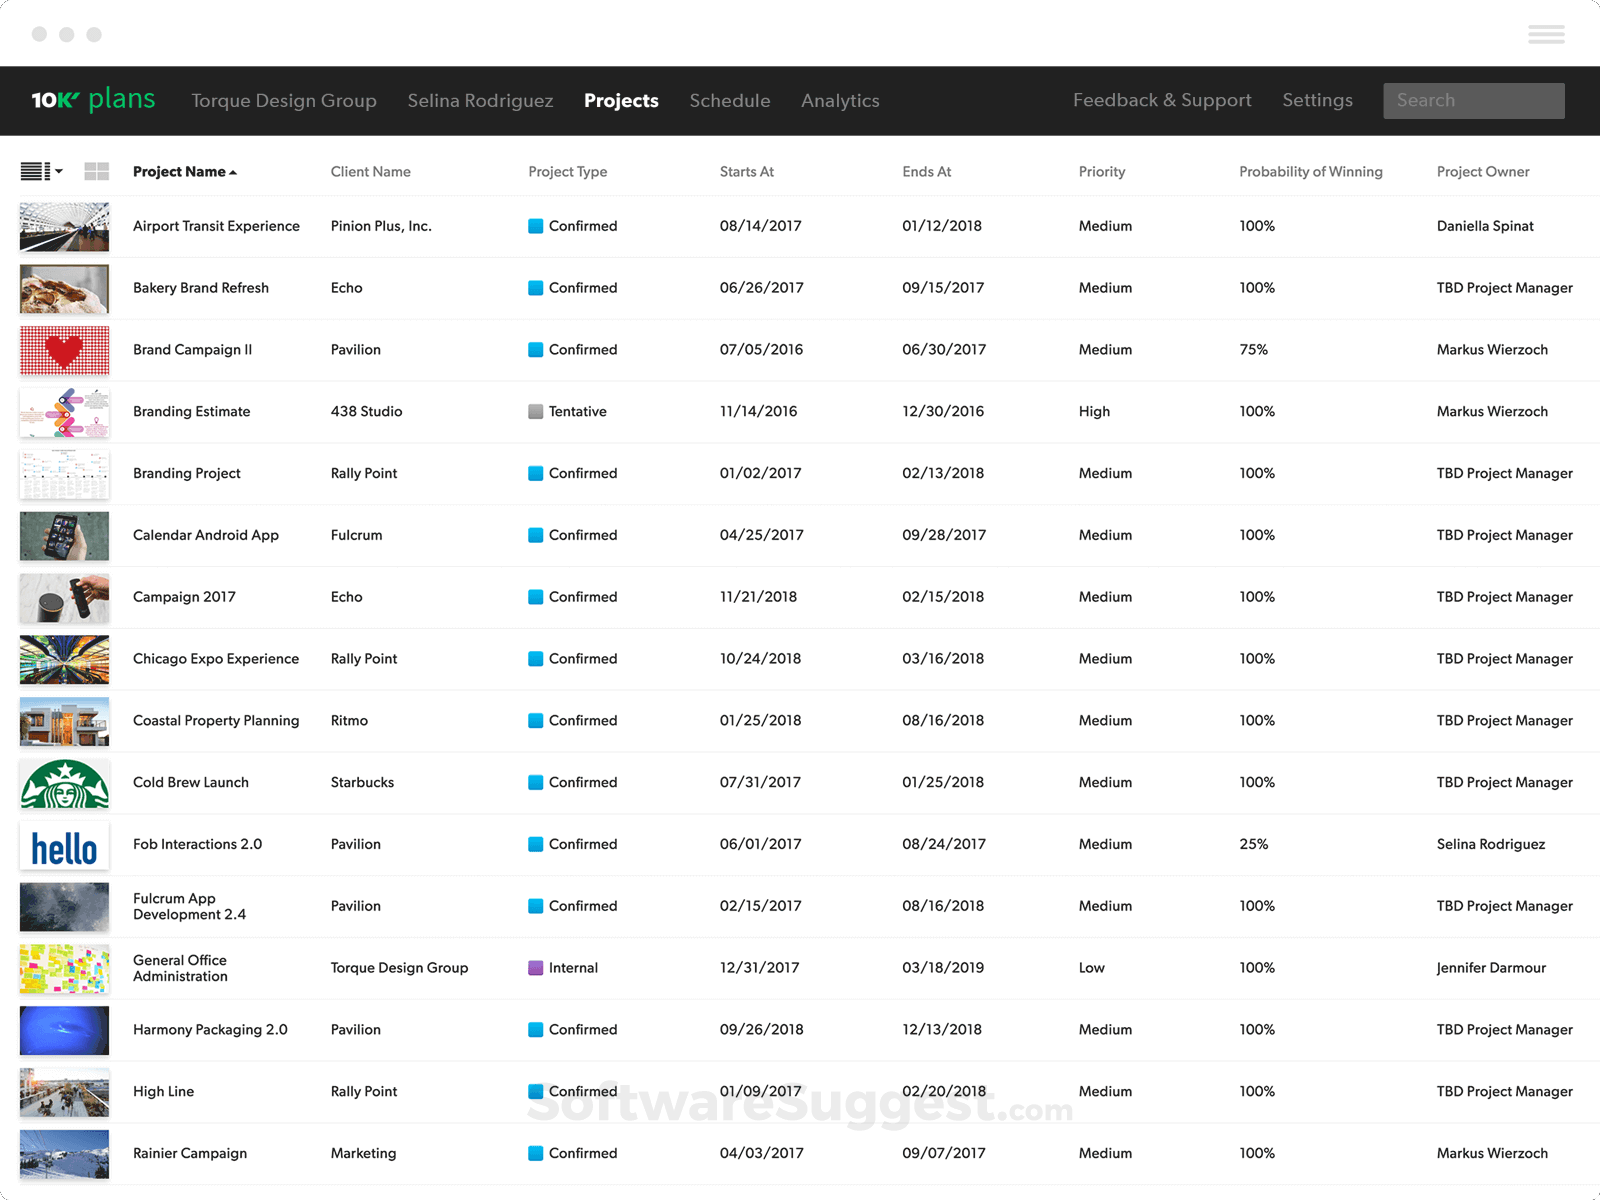Viewport: 1600px width, 1200px height.
Task: Open Campaign 2017 project name
Action: pyautogui.click(x=184, y=597)
